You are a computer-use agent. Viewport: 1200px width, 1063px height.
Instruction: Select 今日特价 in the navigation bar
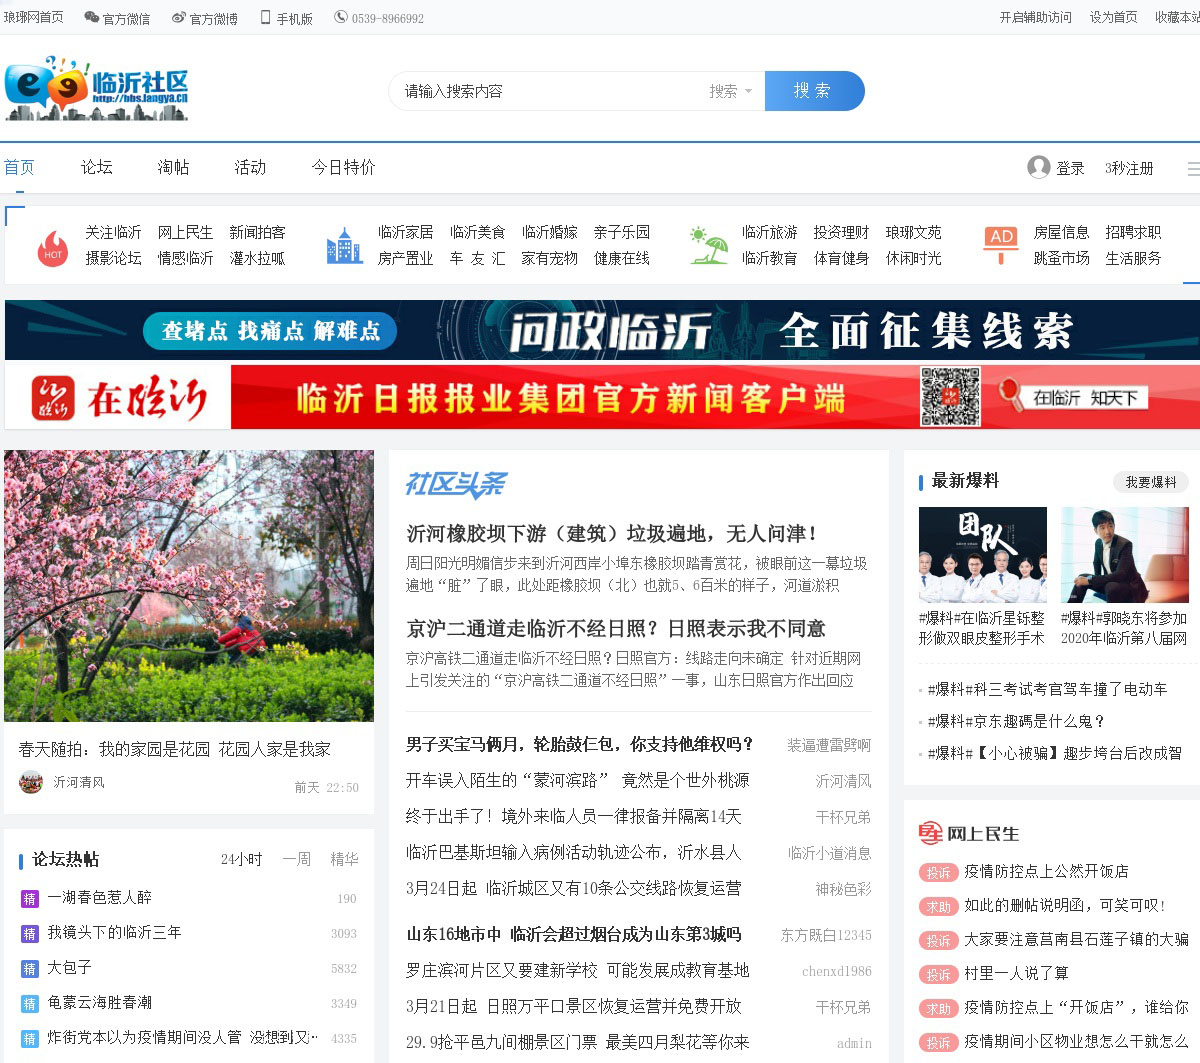343,167
